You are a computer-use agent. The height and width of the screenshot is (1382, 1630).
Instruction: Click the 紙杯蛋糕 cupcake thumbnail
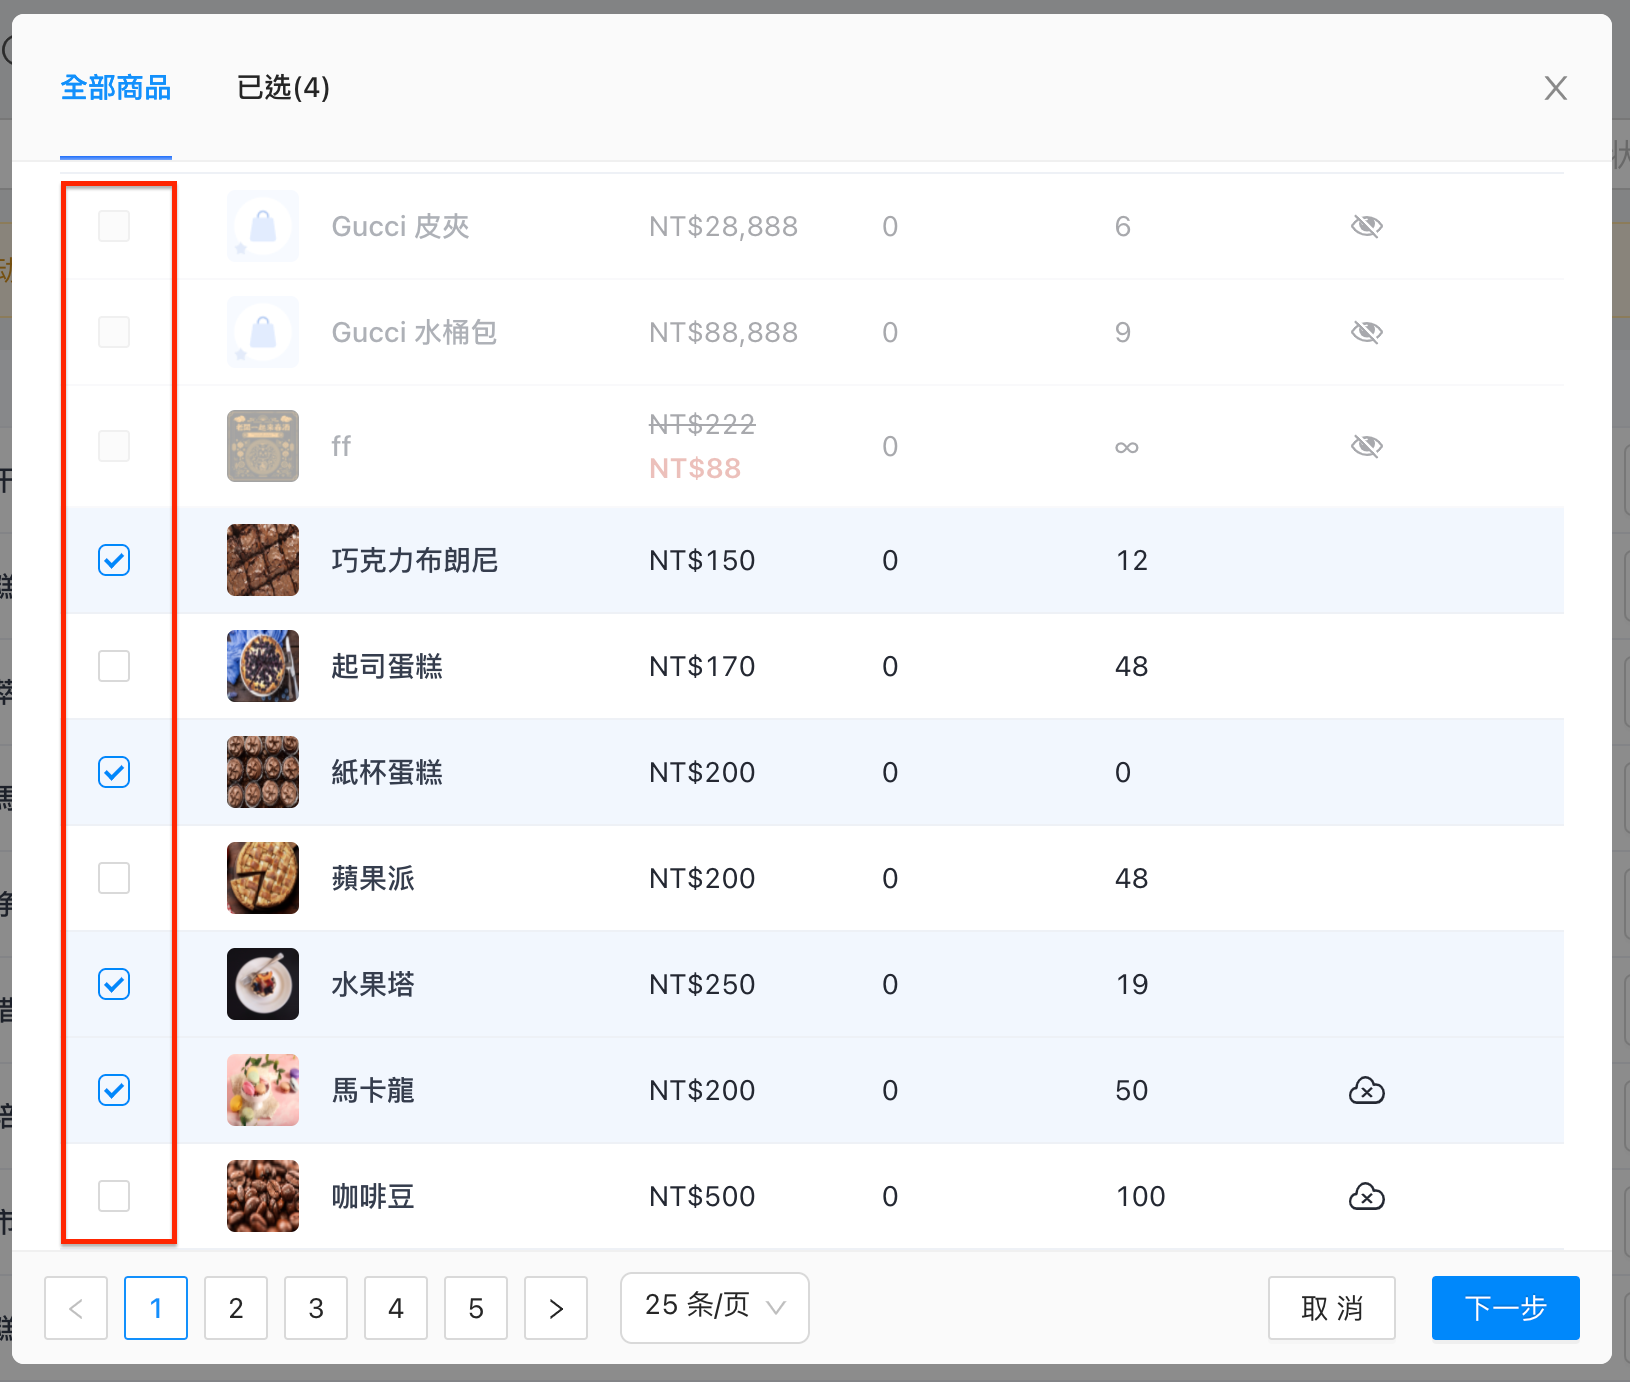point(263,772)
